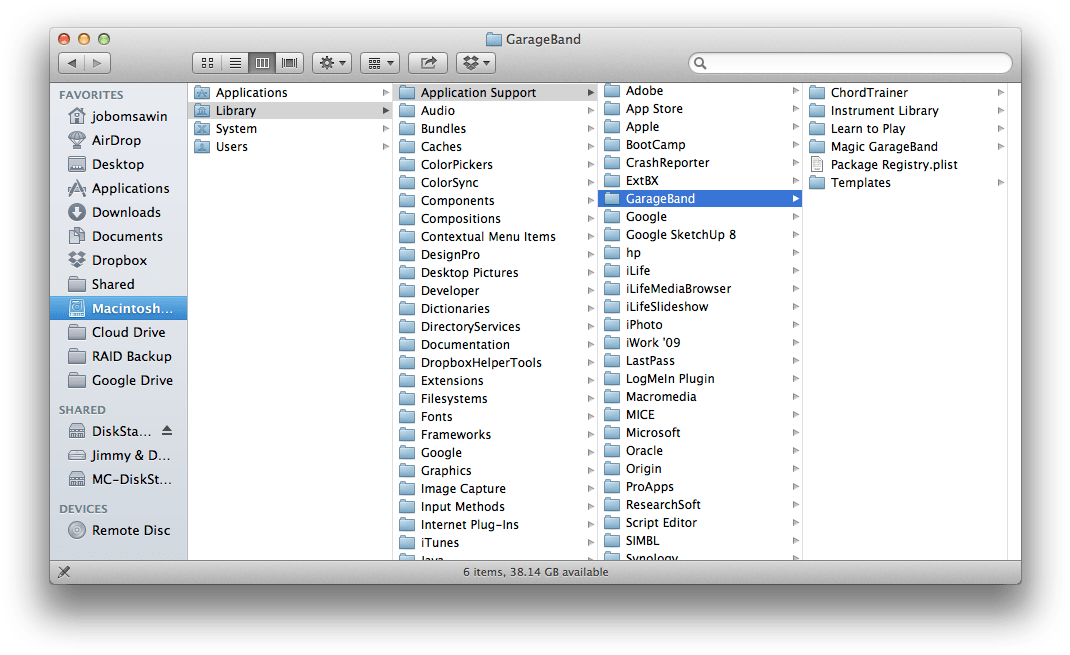Screen dimensions: 1070x655
Task: Select the ColorSync folder
Action: coord(495,182)
